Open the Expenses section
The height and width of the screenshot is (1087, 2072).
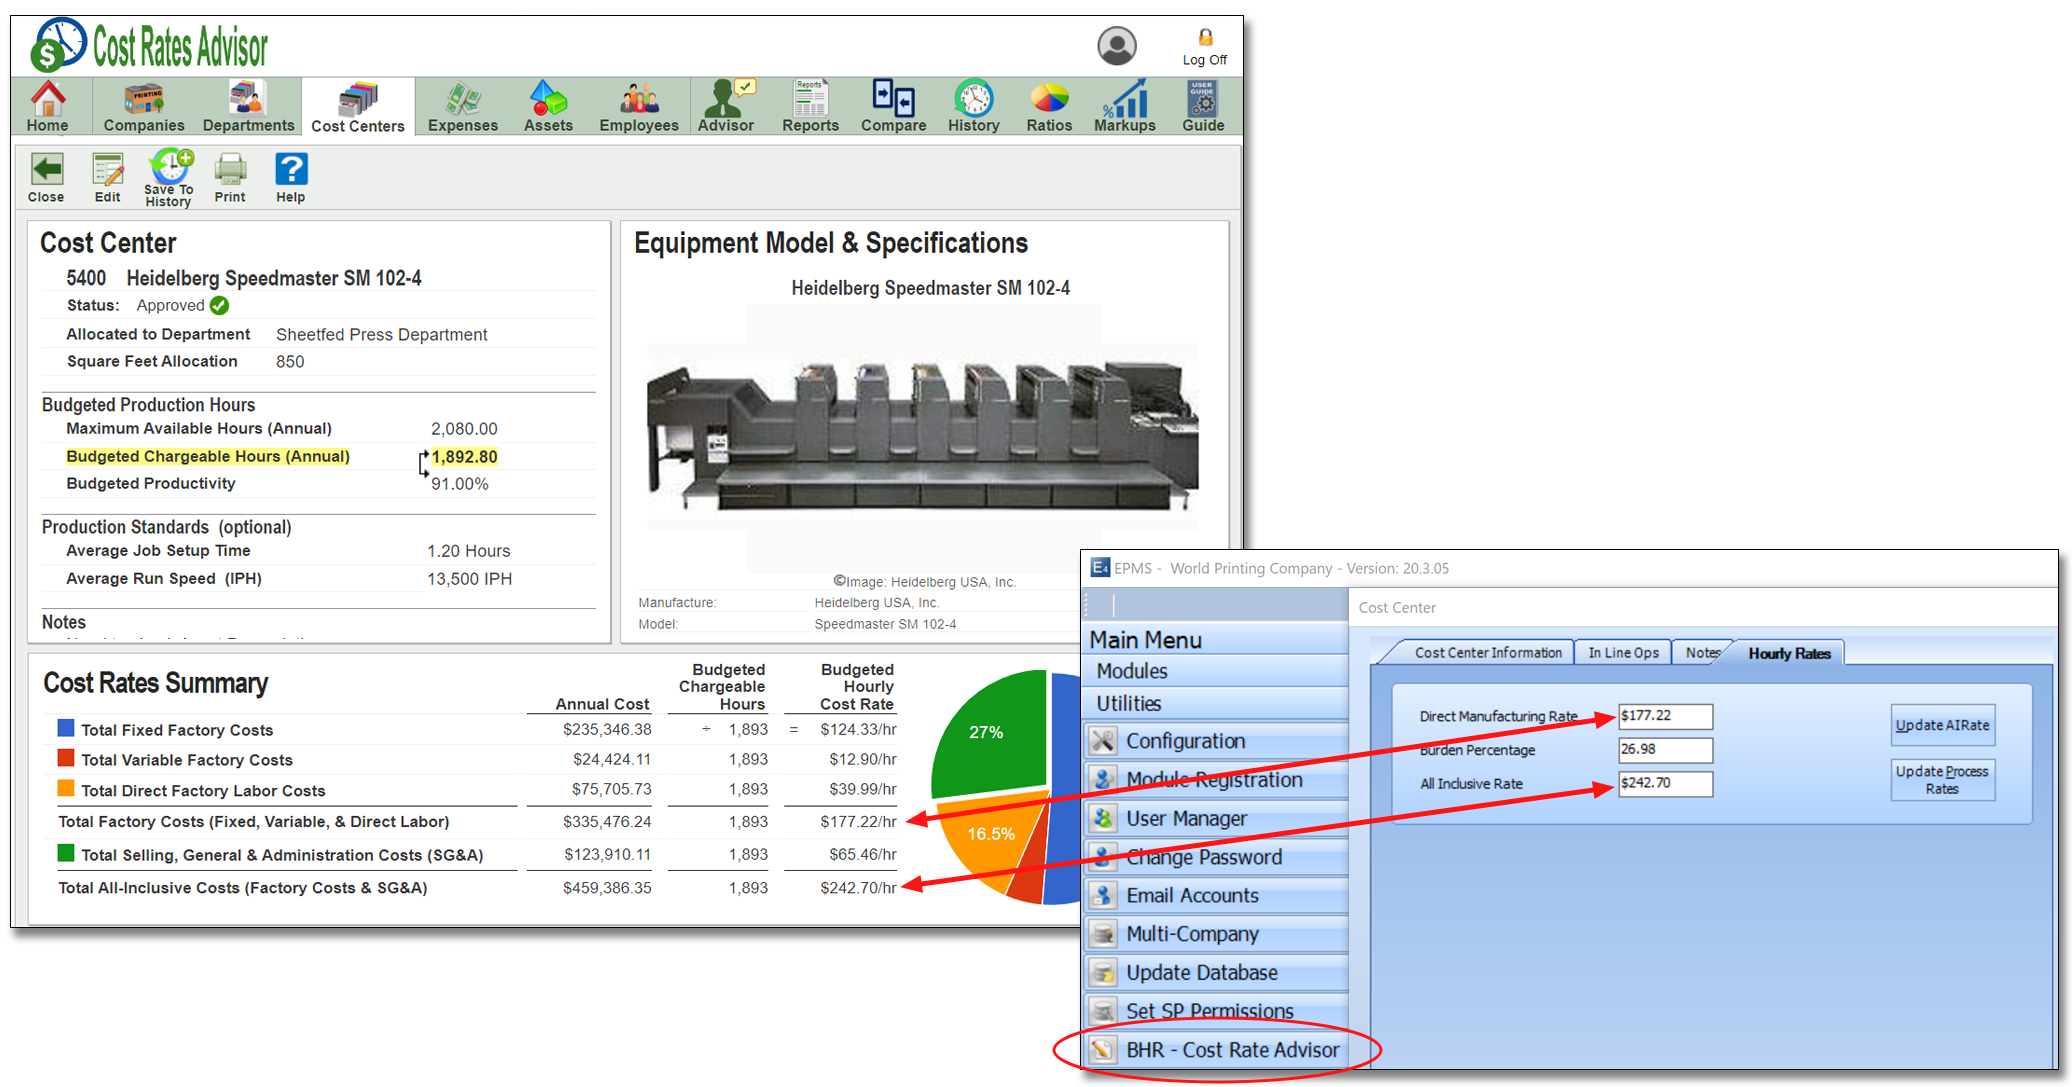(x=463, y=106)
